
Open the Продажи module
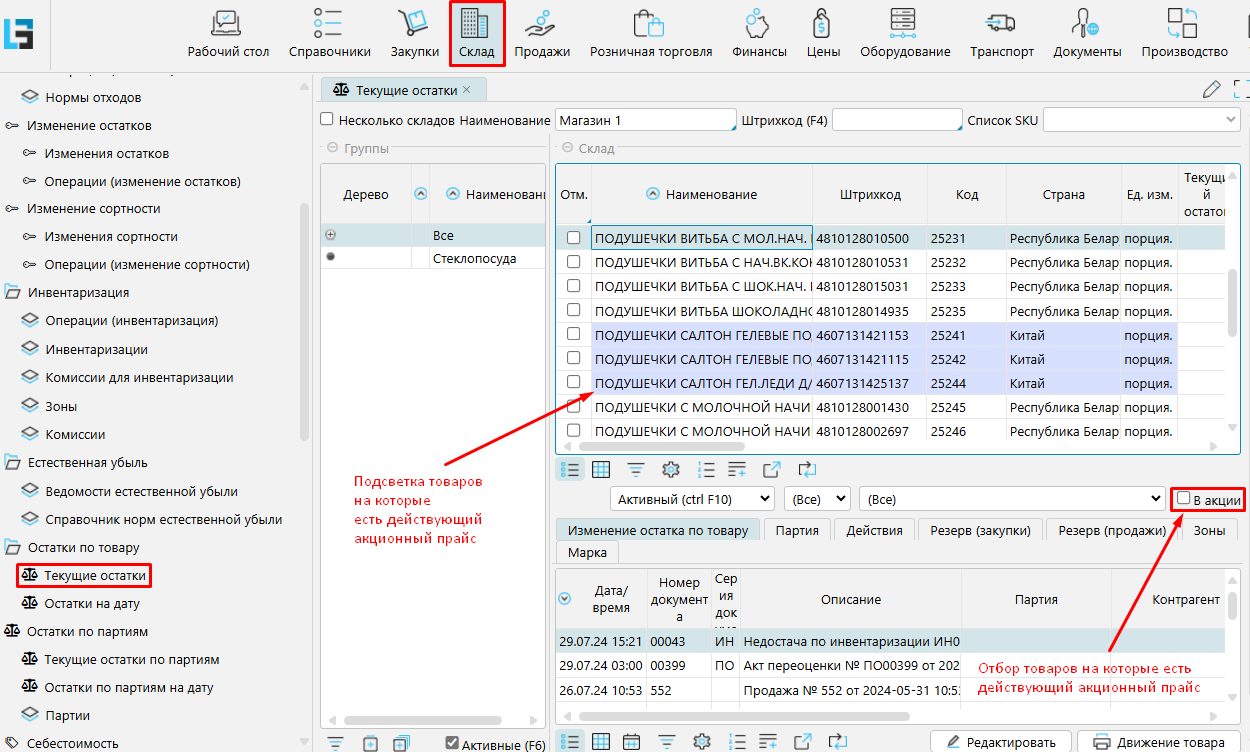[542, 33]
